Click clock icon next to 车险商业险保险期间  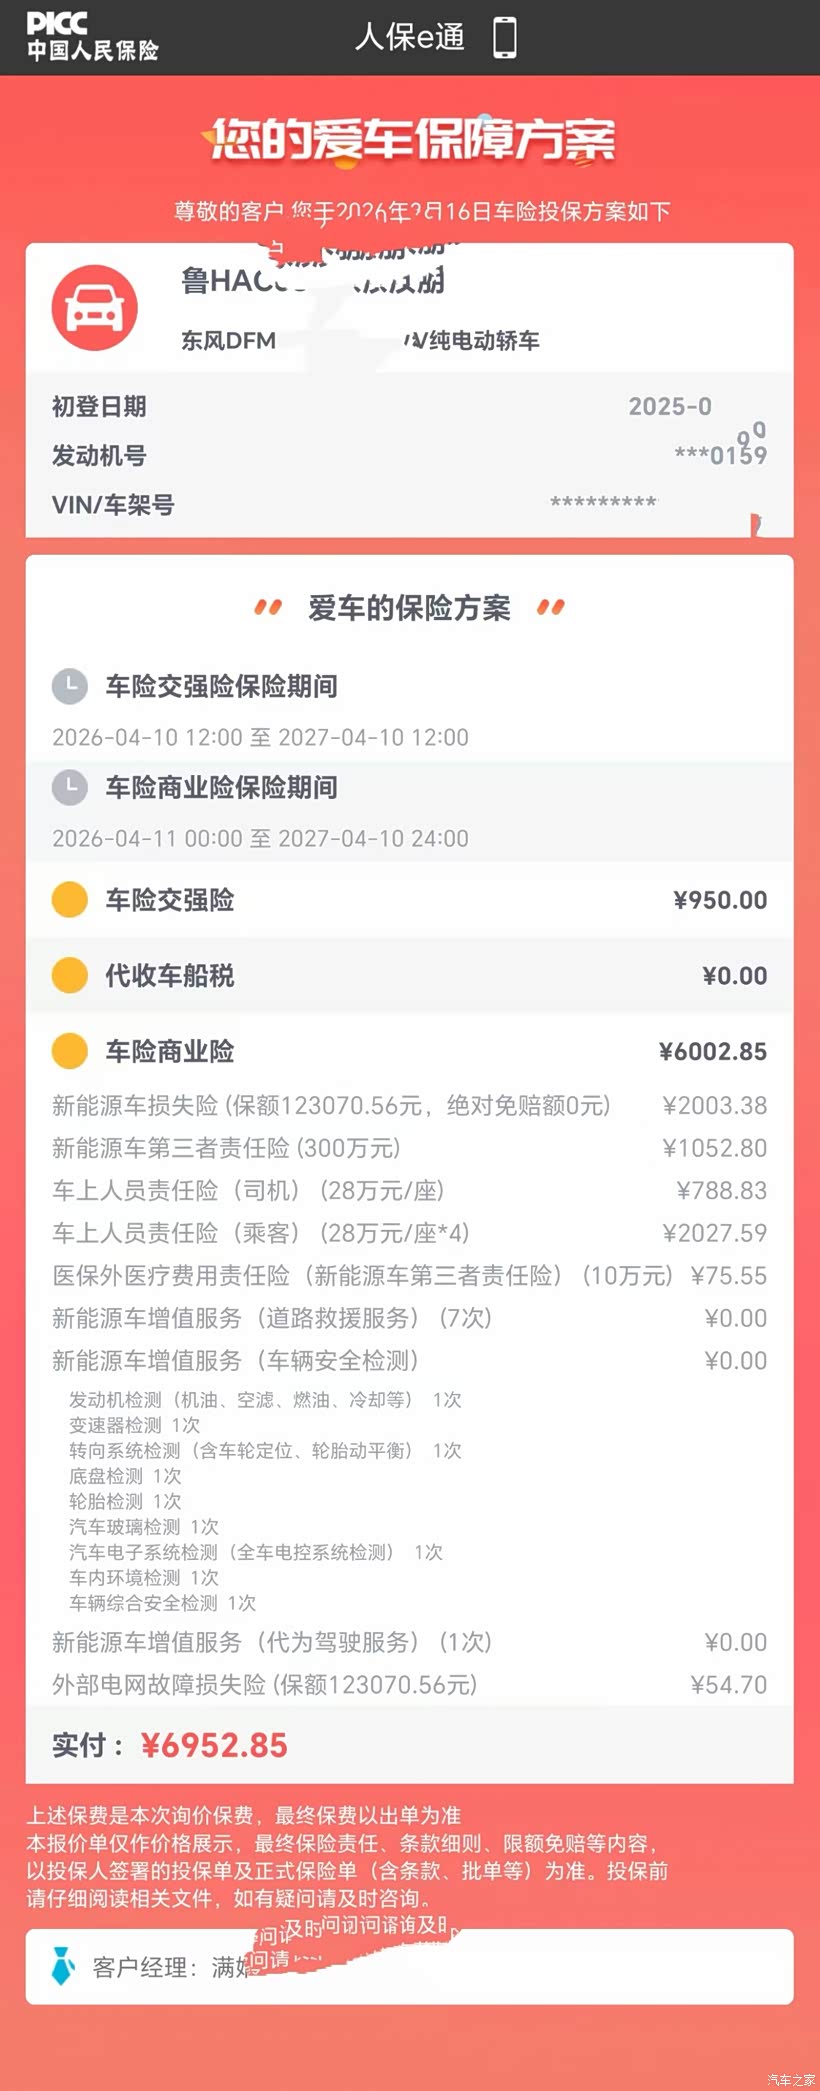70,787
